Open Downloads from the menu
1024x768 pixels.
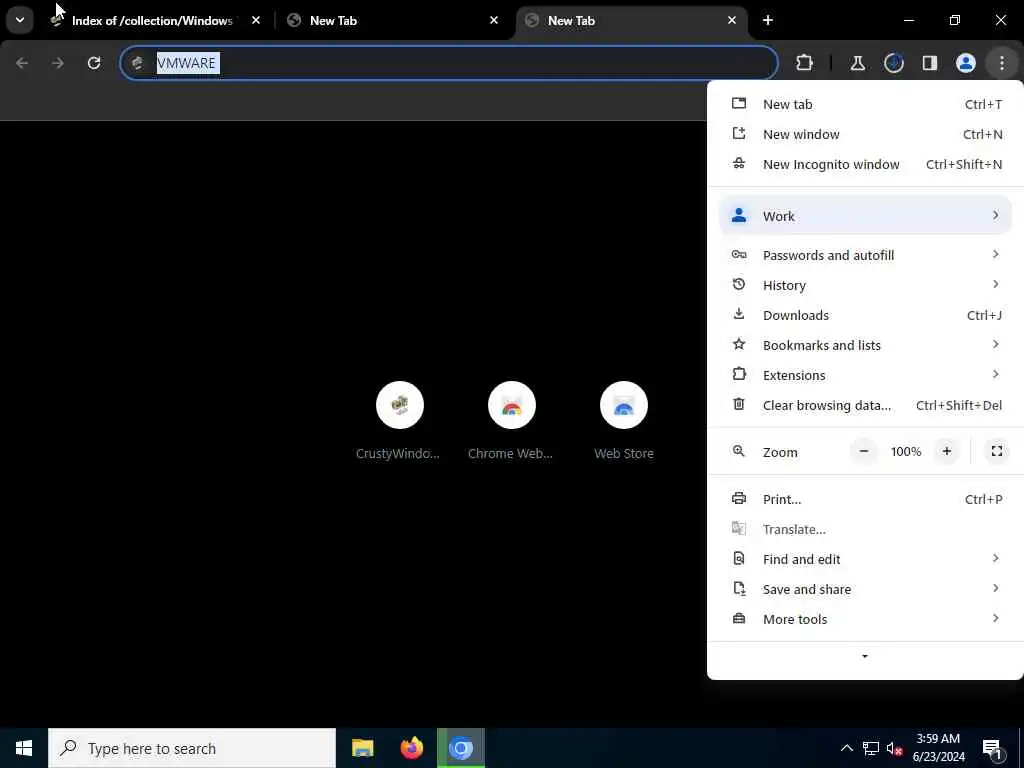pyautogui.click(x=865, y=315)
